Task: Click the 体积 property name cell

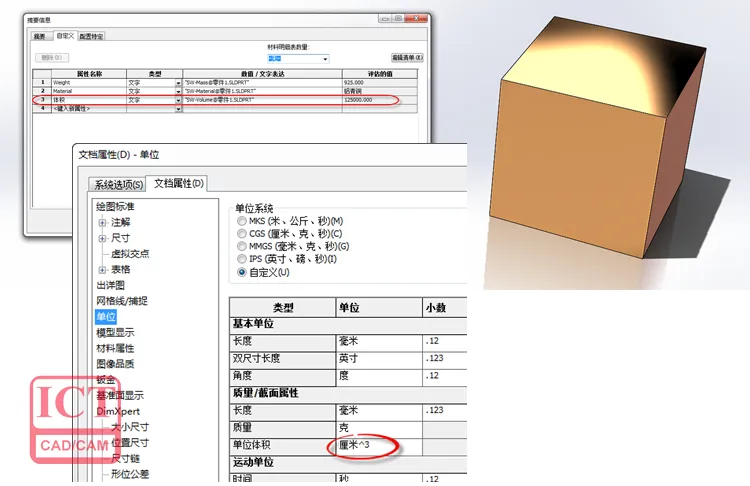Action: (x=89, y=100)
